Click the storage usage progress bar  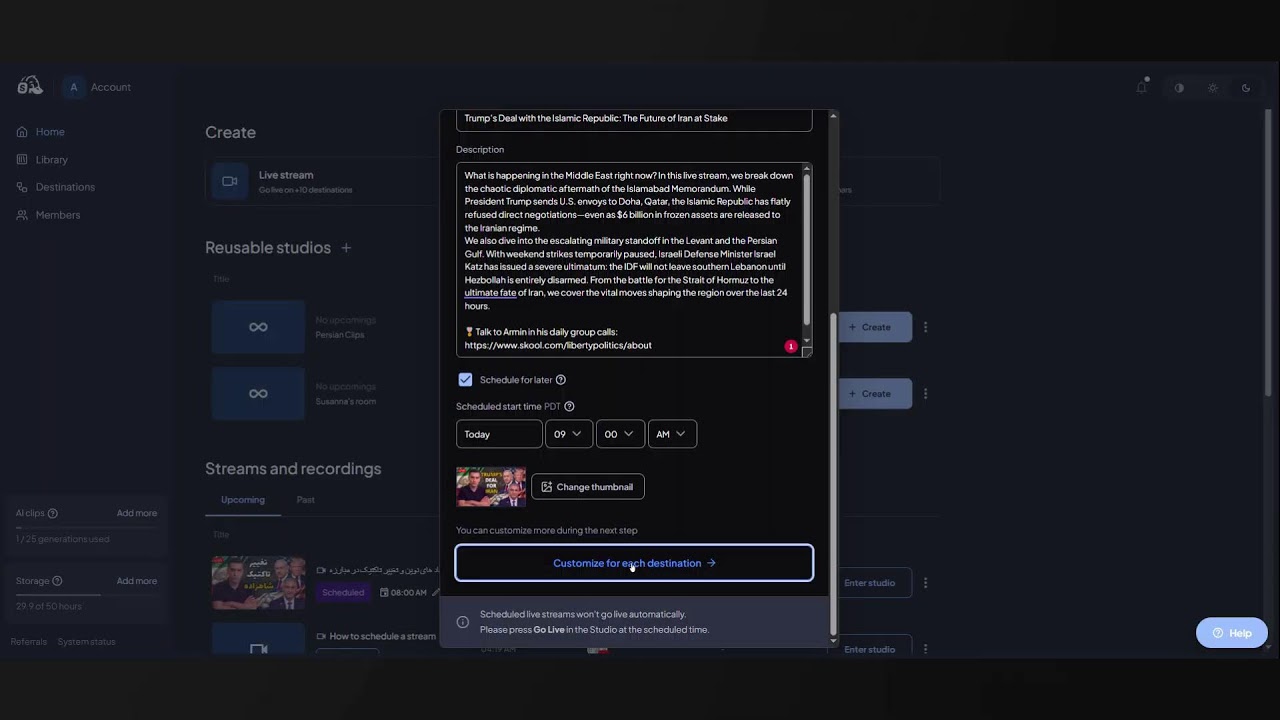(86, 595)
